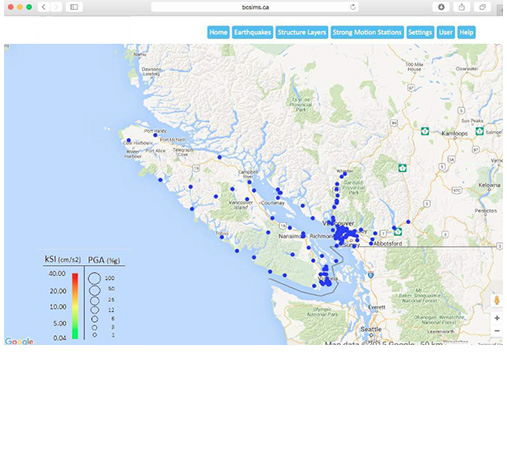This screenshot has height=472, width=507.
Task: Reload the page using refresh icon
Action: (x=353, y=7)
